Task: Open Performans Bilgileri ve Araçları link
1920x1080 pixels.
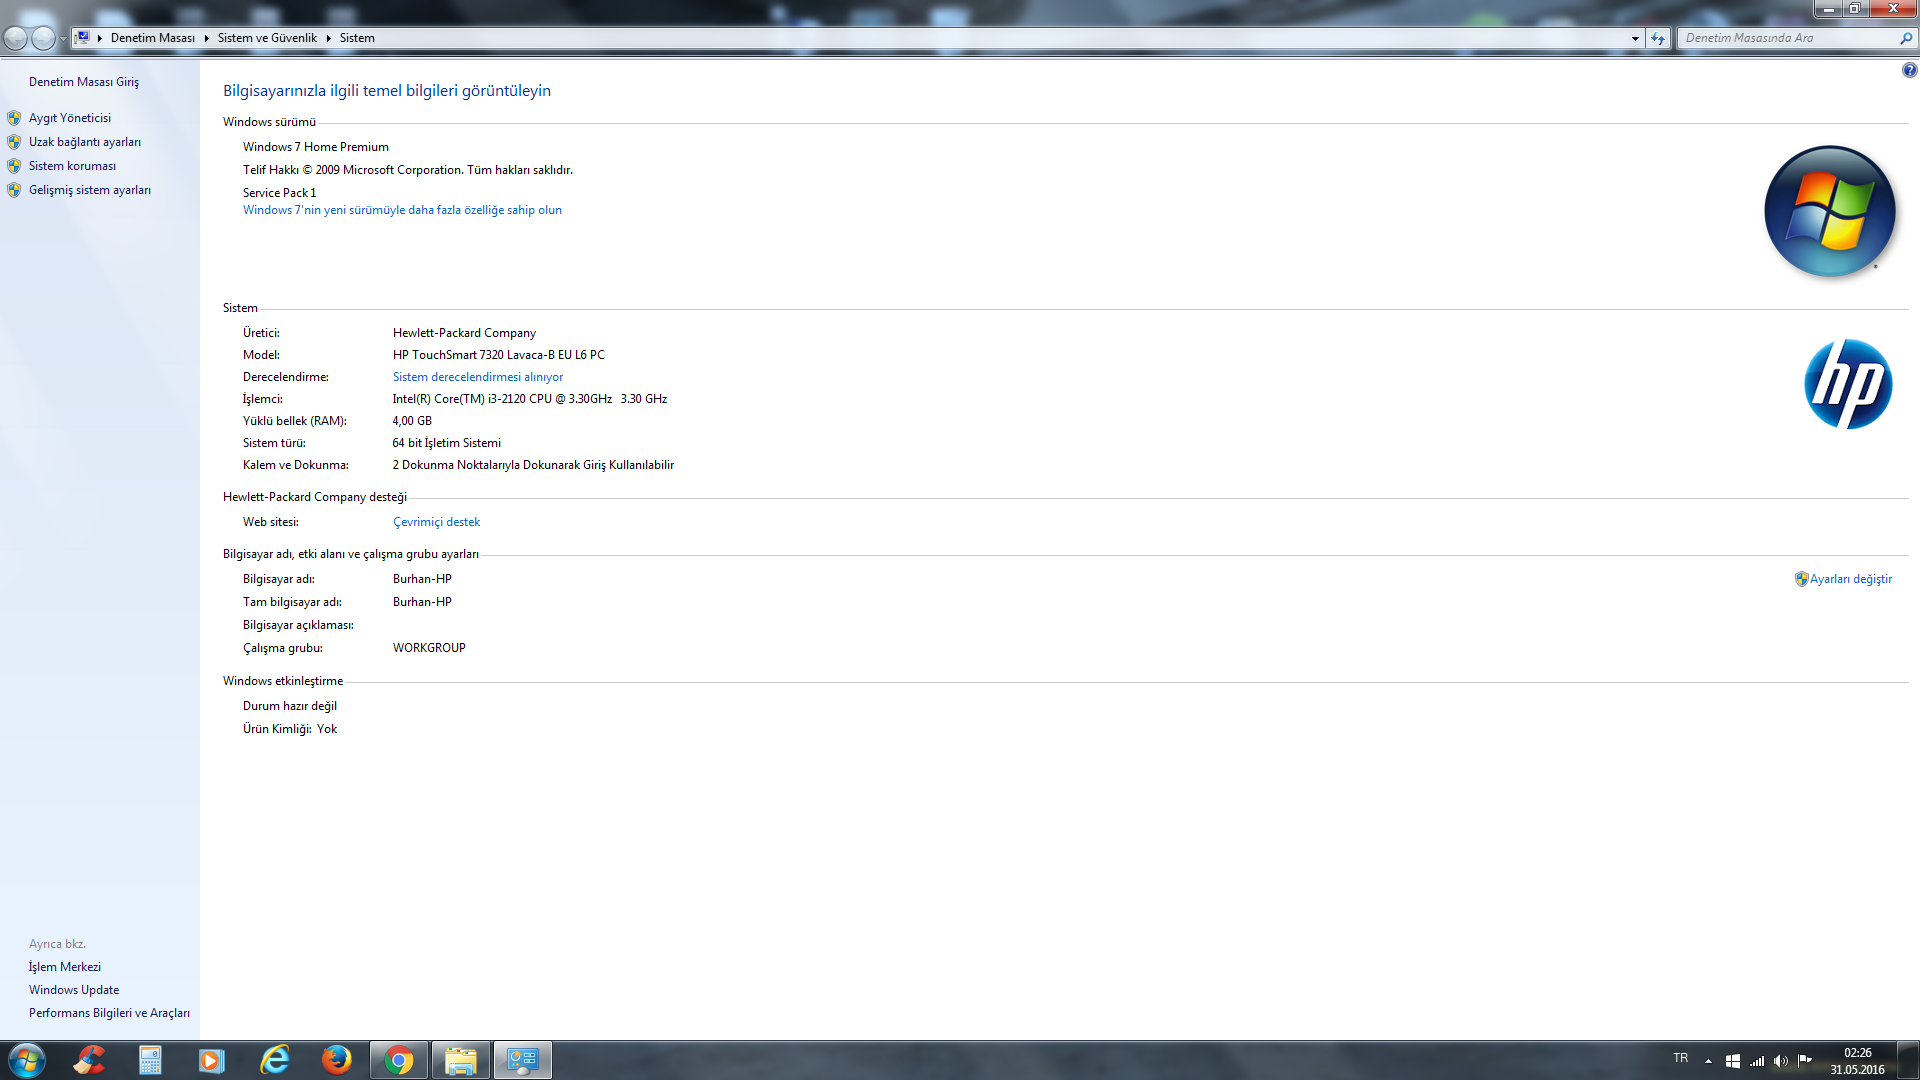Action: [x=109, y=1013]
